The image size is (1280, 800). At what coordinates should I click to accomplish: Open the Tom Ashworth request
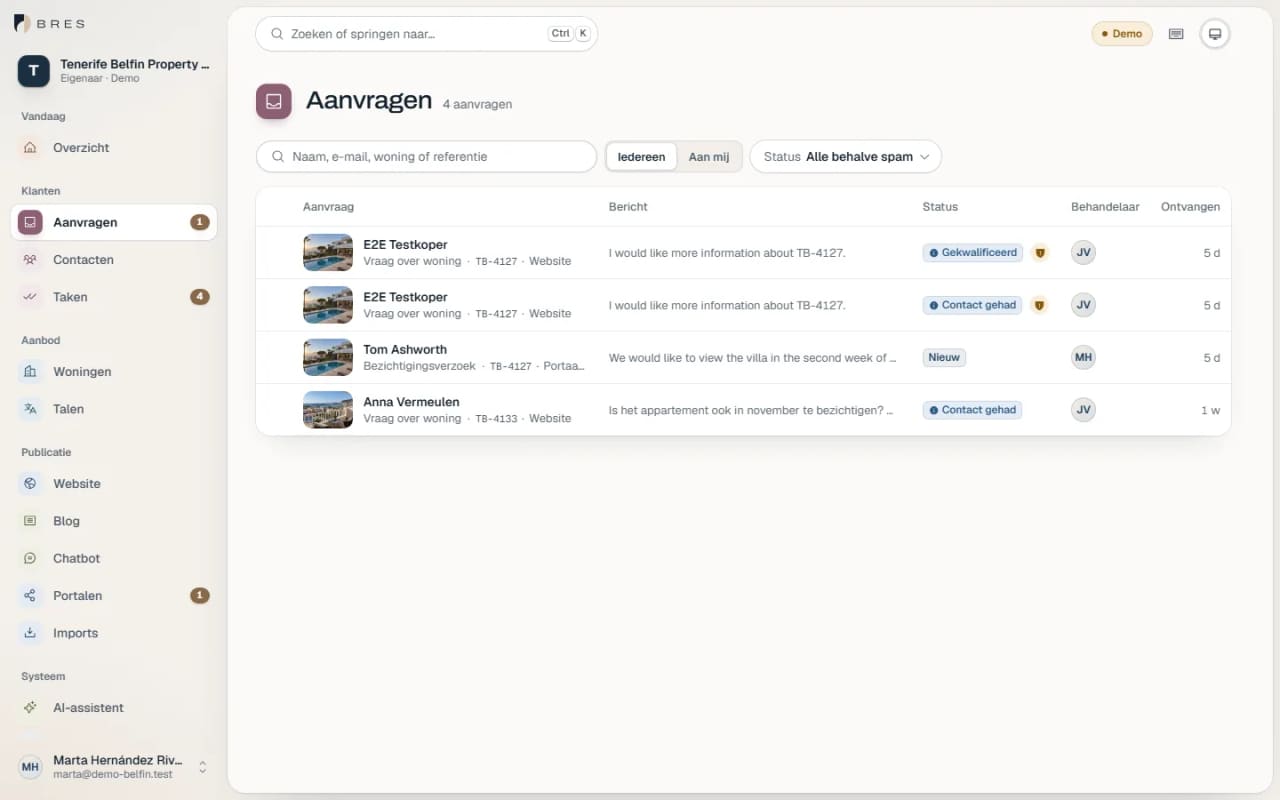pos(743,358)
